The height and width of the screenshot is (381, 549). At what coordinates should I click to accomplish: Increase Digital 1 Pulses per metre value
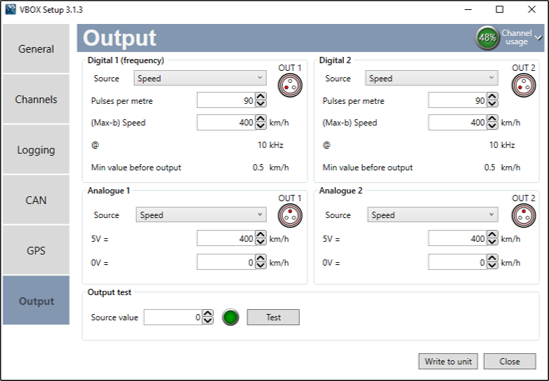260,97
